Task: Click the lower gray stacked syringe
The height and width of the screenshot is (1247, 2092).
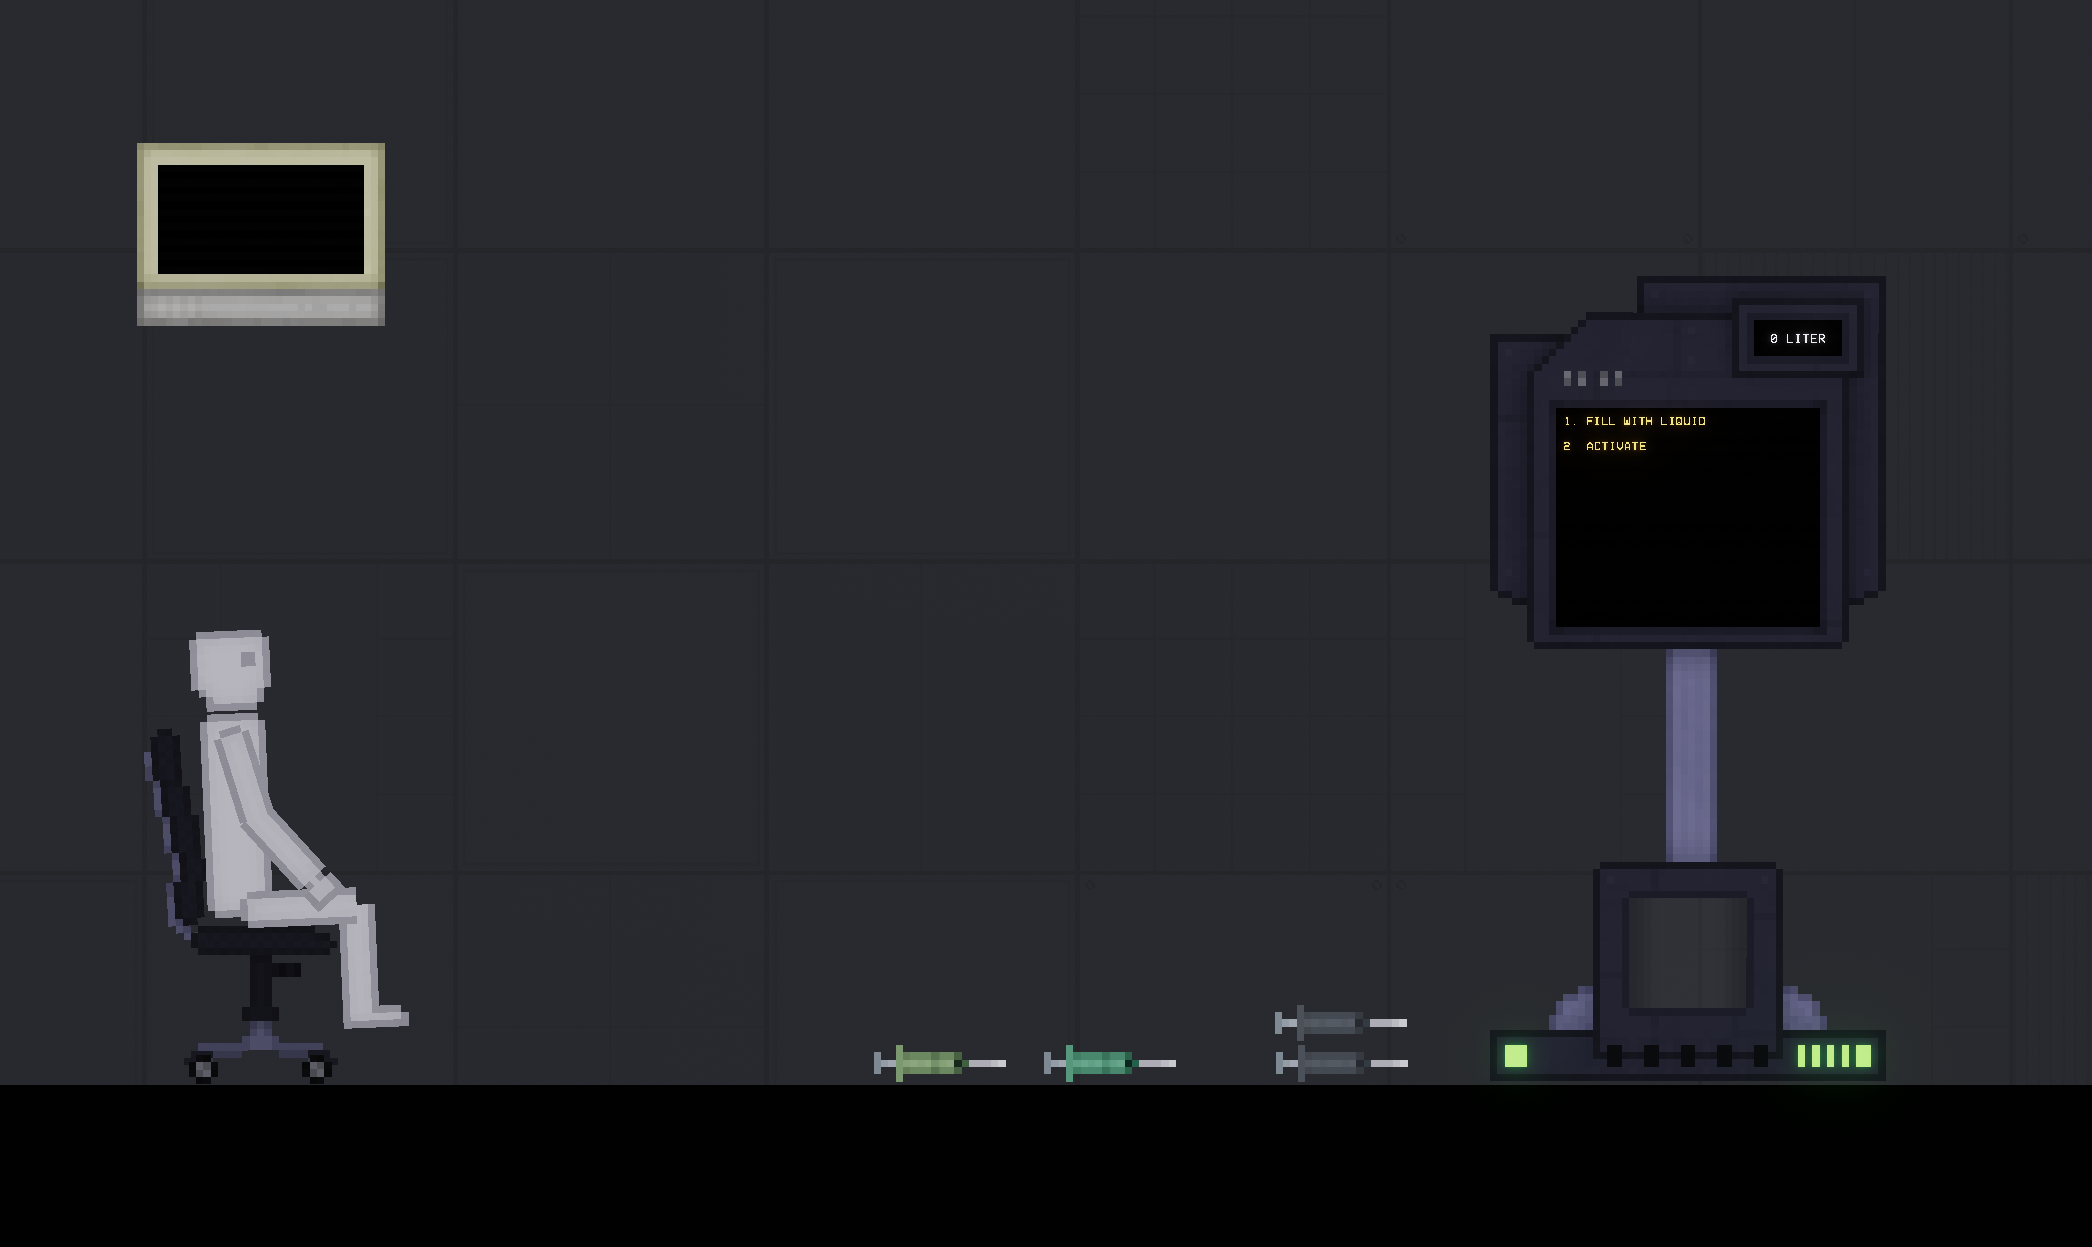Action: pos(1330,1062)
